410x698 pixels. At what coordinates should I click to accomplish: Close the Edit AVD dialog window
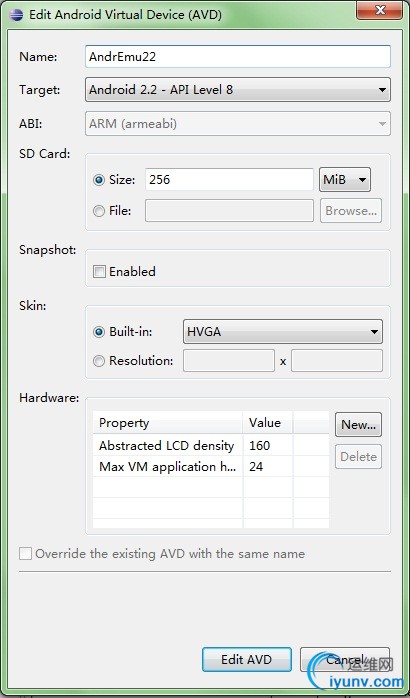click(379, 10)
